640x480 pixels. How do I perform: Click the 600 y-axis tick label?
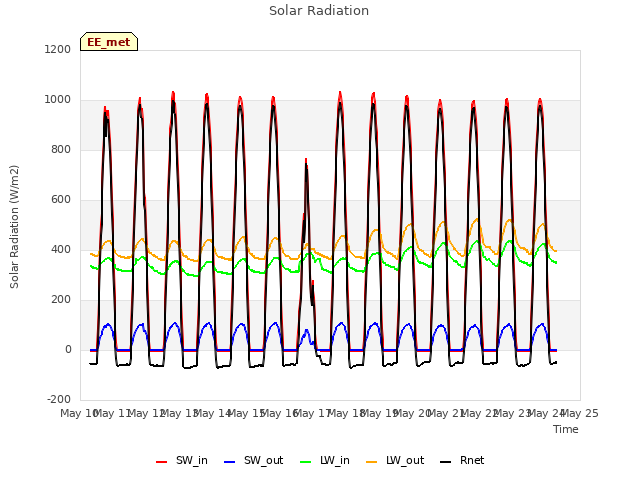(x=61, y=200)
